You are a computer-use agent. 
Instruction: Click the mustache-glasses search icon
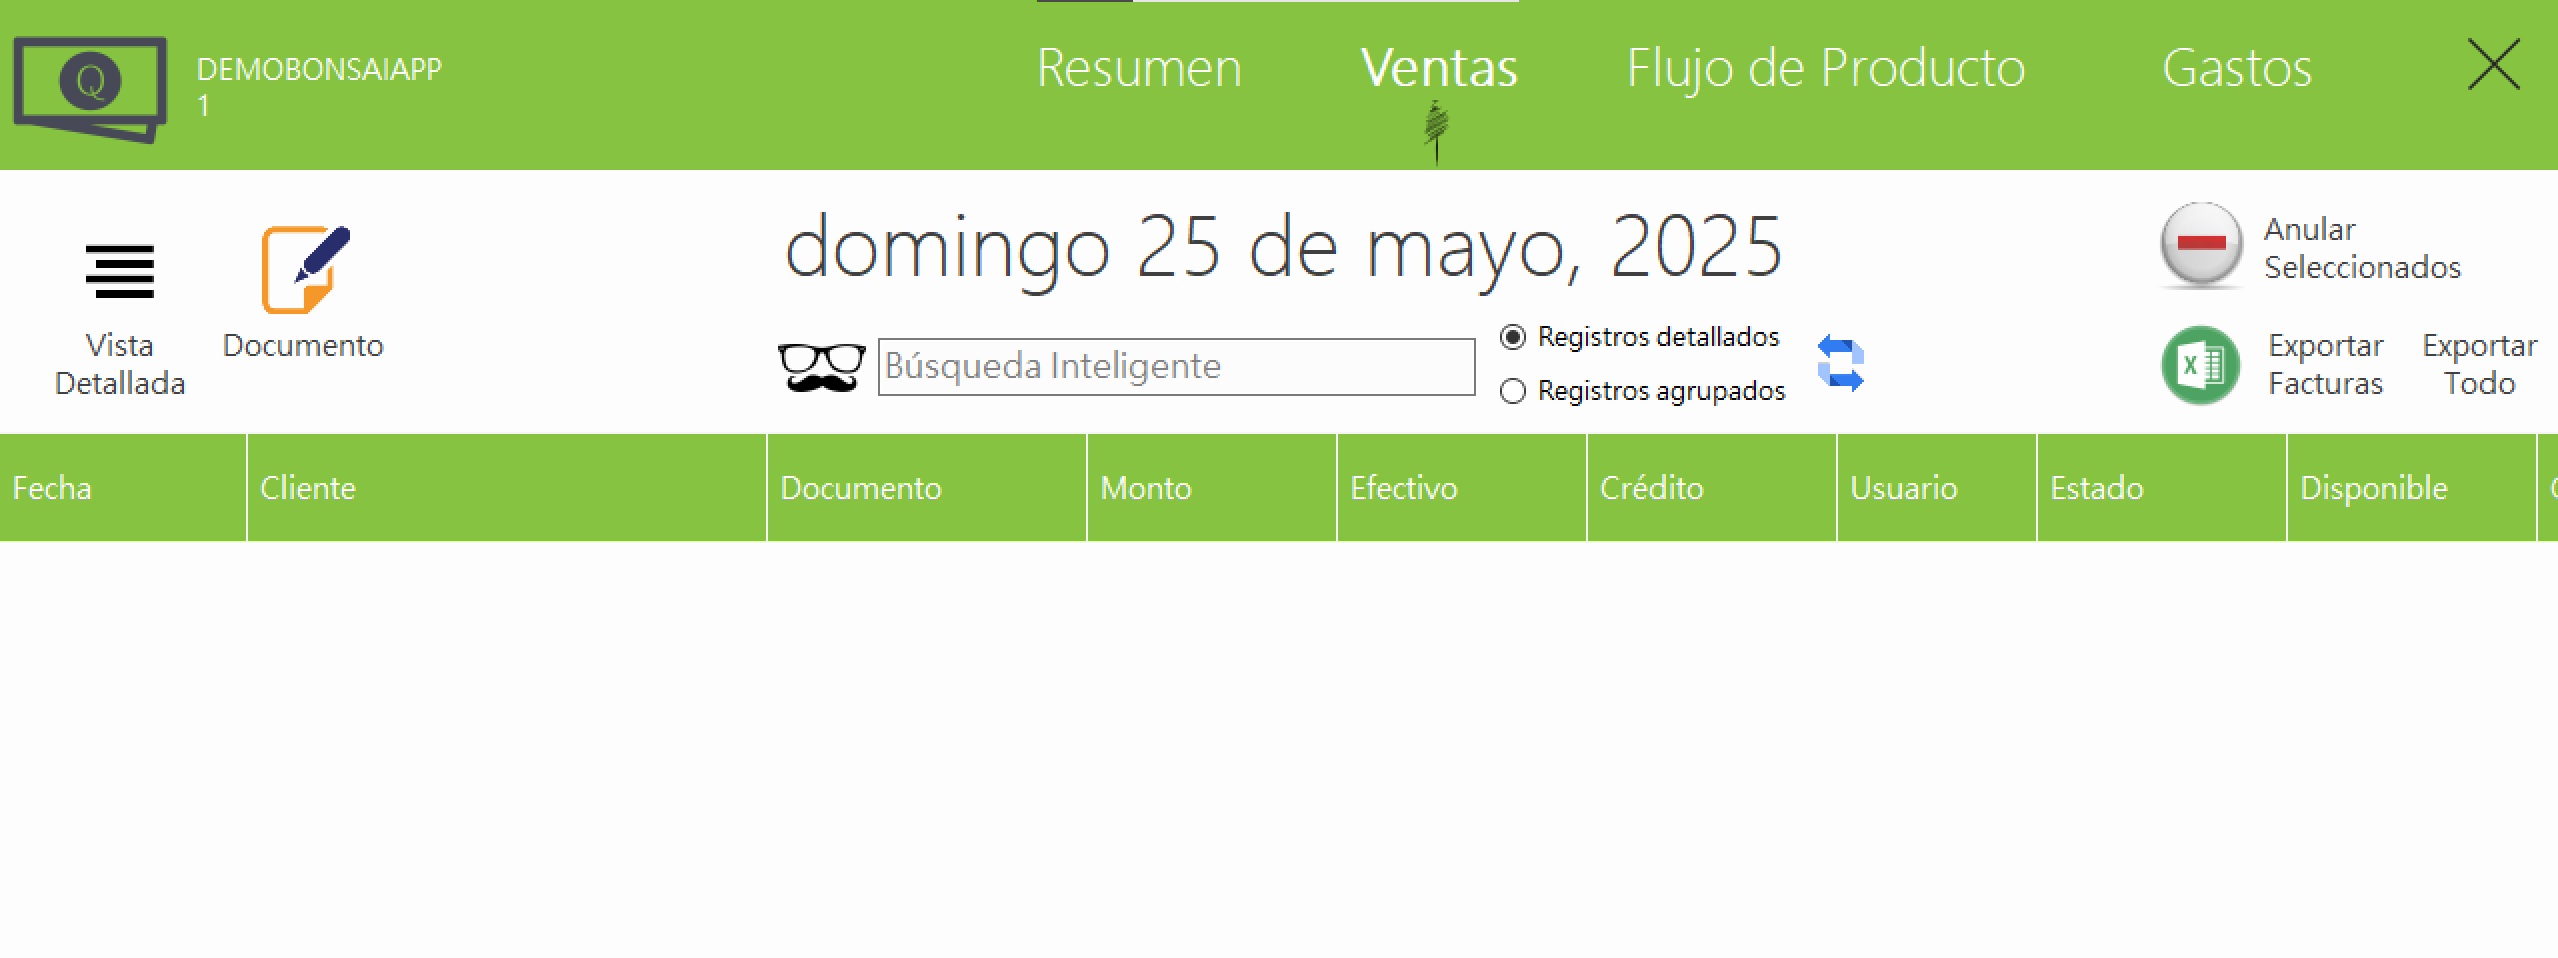pyautogui.click(x=820, y=365)
